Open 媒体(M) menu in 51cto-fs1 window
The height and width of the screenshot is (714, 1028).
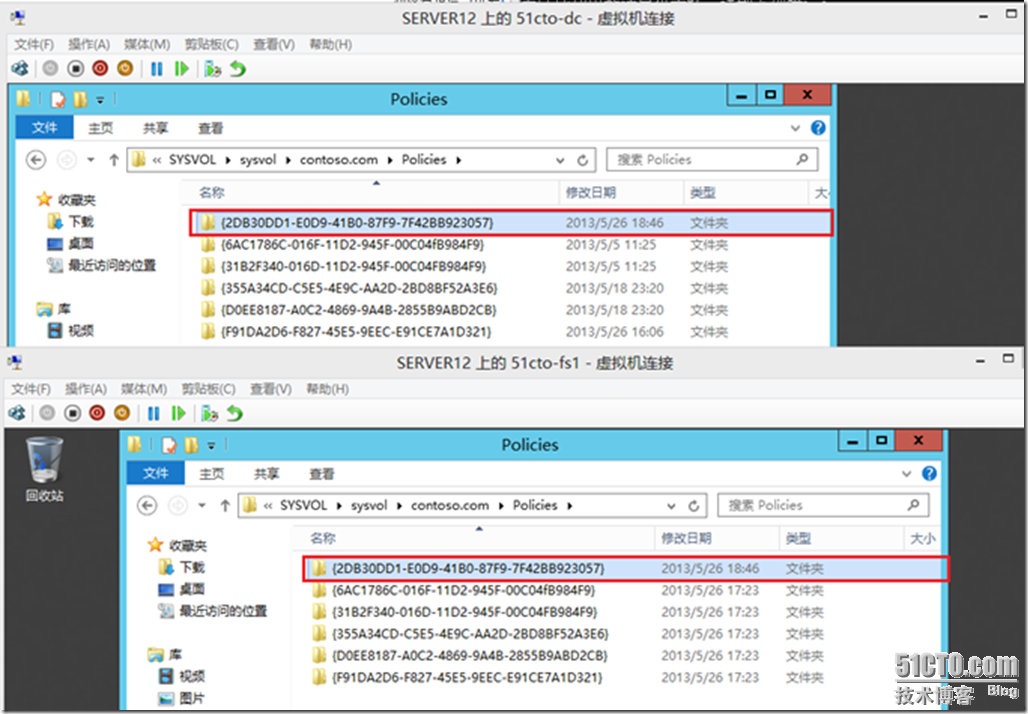click(x=144, y=389)
